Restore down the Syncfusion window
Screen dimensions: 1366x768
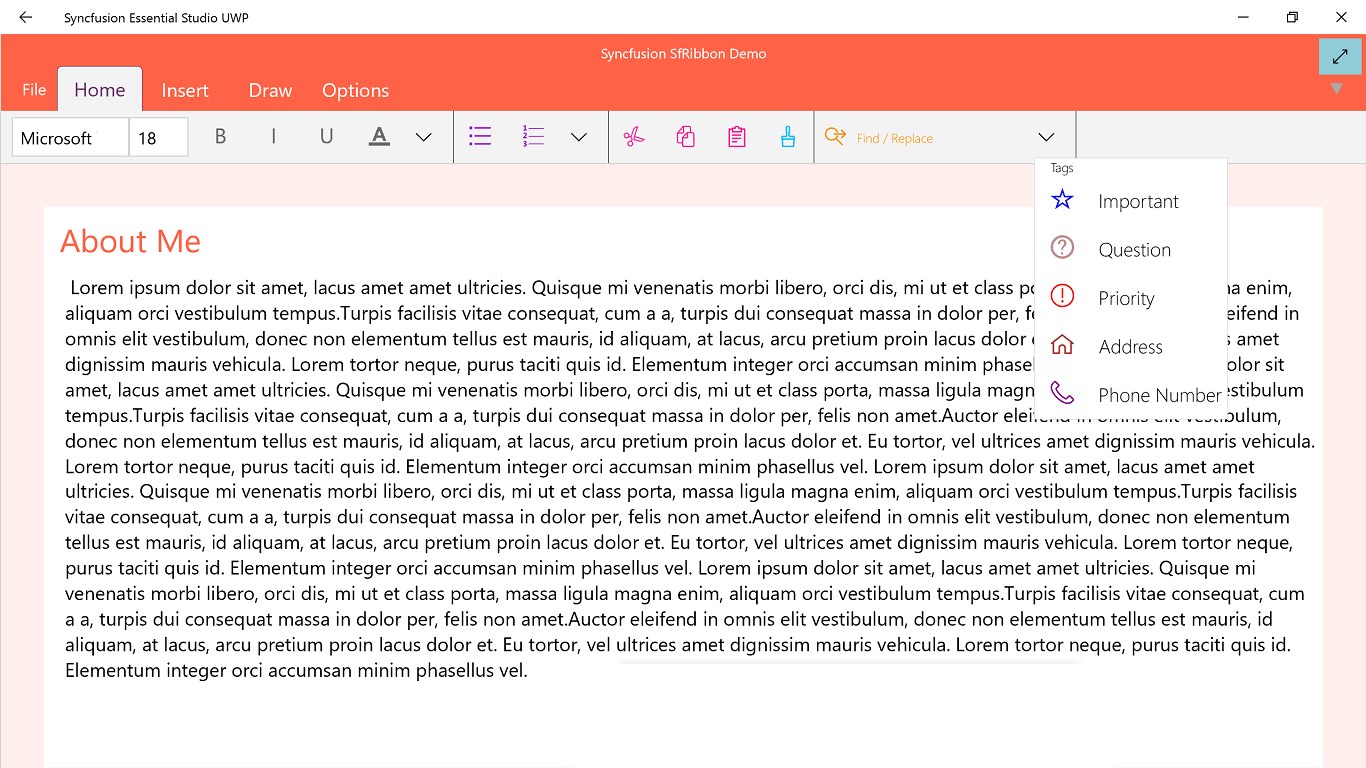pos(1292,17)
